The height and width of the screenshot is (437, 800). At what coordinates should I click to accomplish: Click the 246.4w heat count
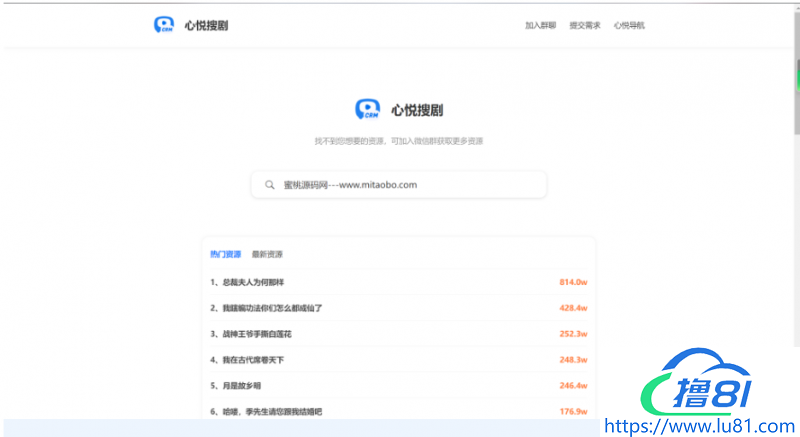point(573,385)
